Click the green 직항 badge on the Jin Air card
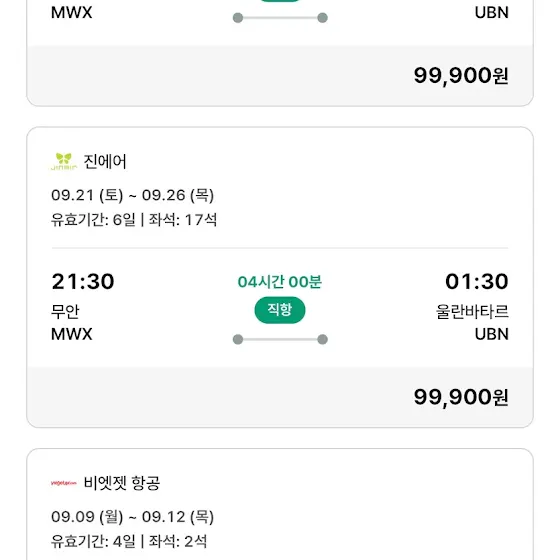This screenshot has width=560, height=560. coord(280,310)
